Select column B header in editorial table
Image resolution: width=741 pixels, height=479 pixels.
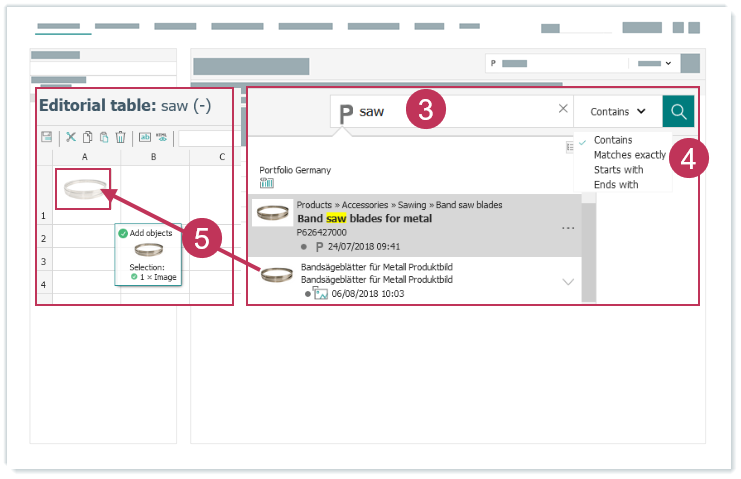pos(153,157)
